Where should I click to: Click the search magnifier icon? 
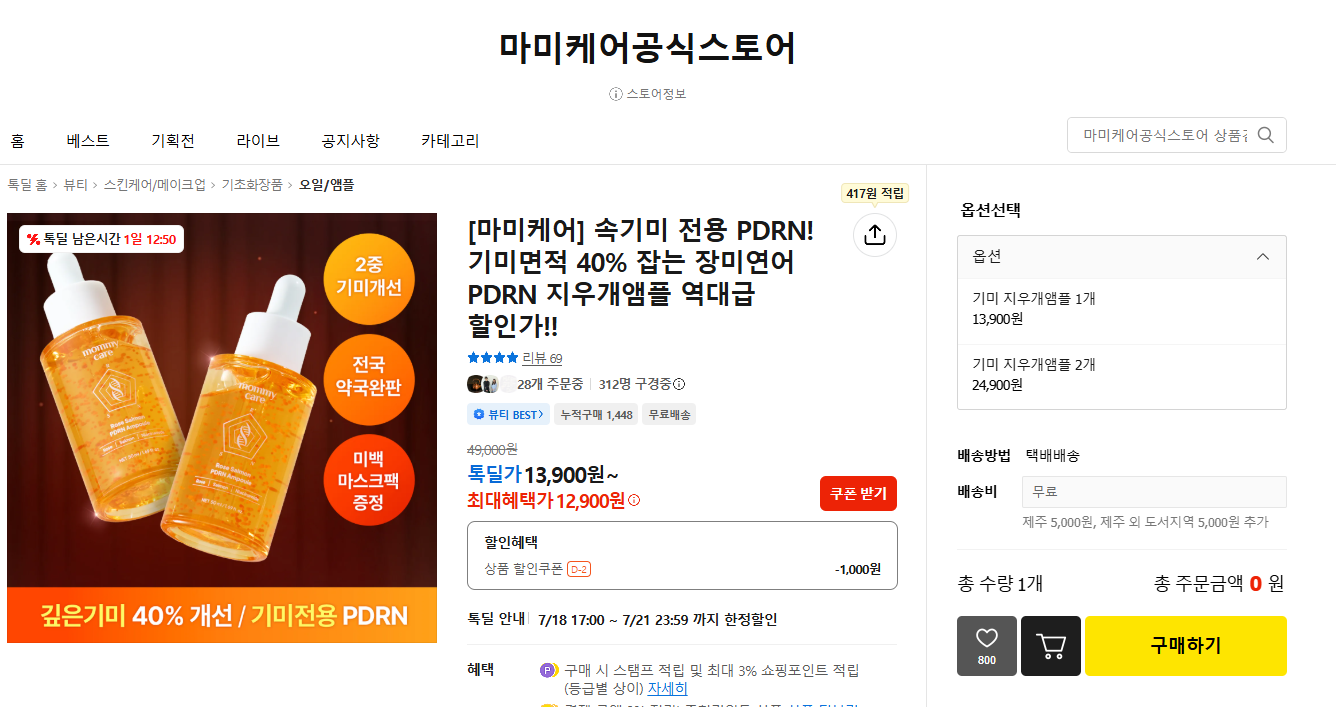(x=1266, y=135)
